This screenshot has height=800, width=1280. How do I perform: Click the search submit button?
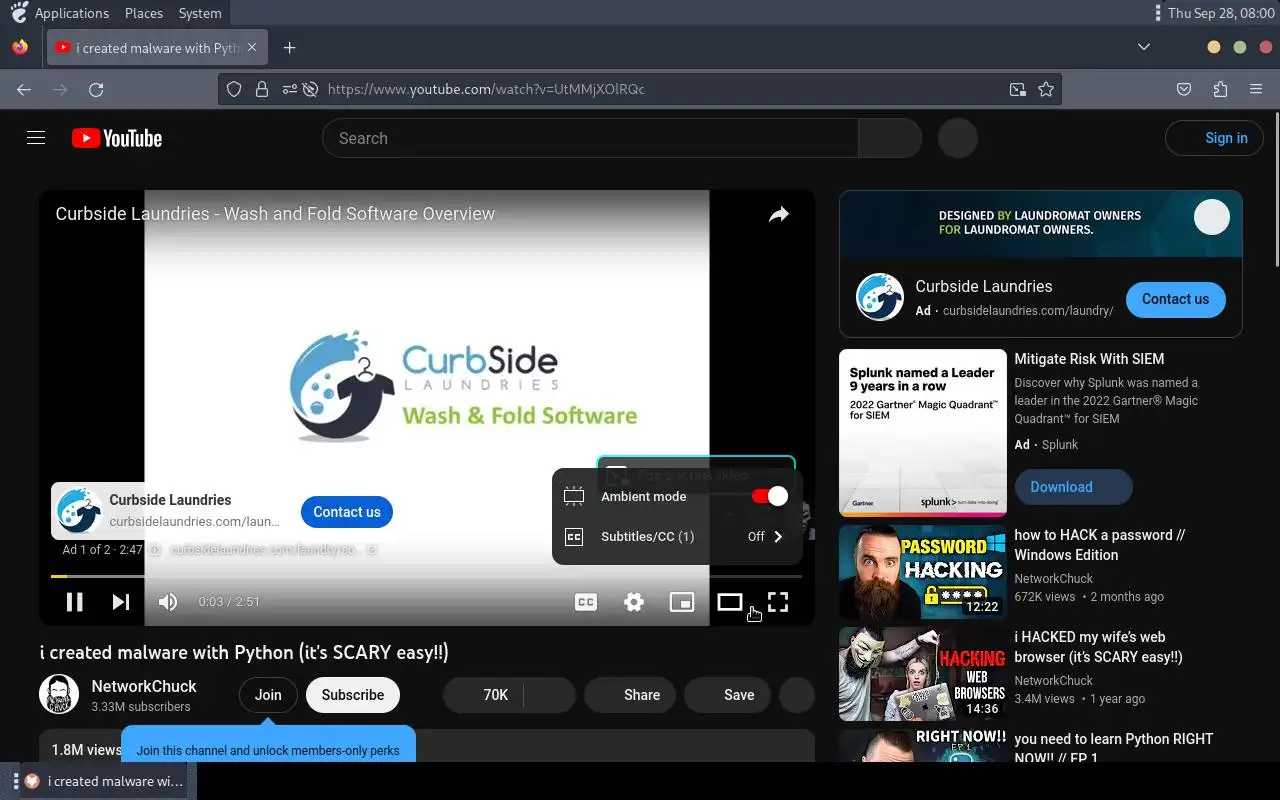click(x=890, y=138)
